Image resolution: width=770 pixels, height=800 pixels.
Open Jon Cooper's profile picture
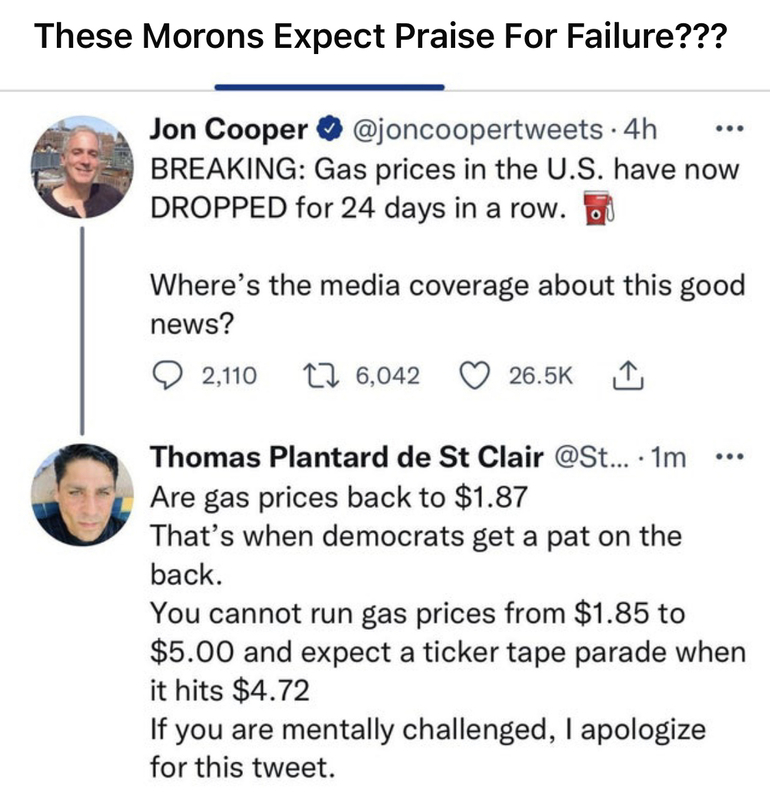point(82,166)
